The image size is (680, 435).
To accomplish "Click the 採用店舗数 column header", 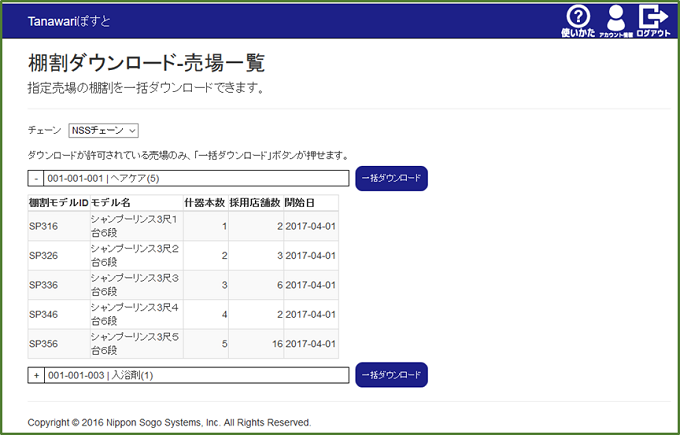I will [255, 203].
